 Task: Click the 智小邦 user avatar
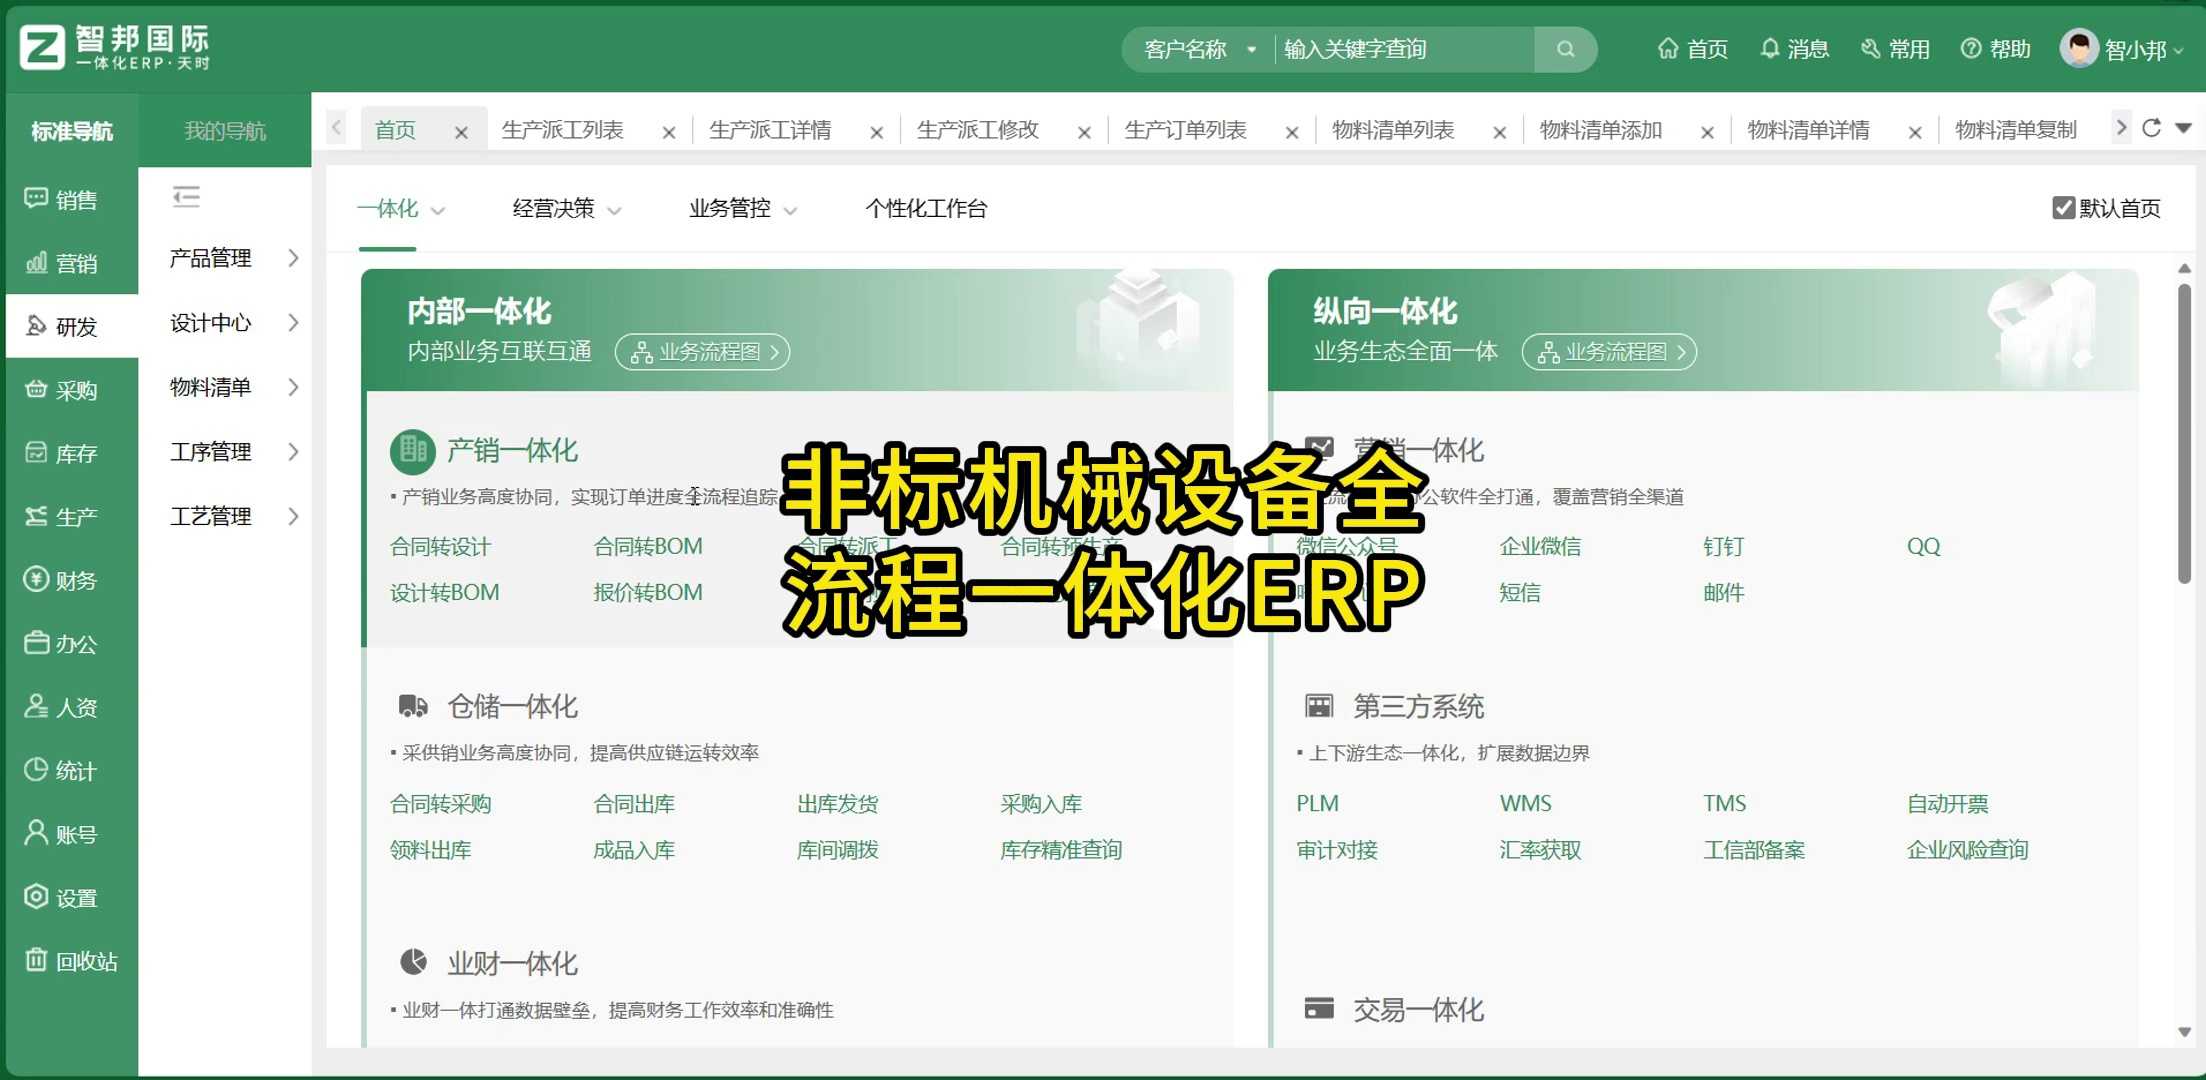2079,48
